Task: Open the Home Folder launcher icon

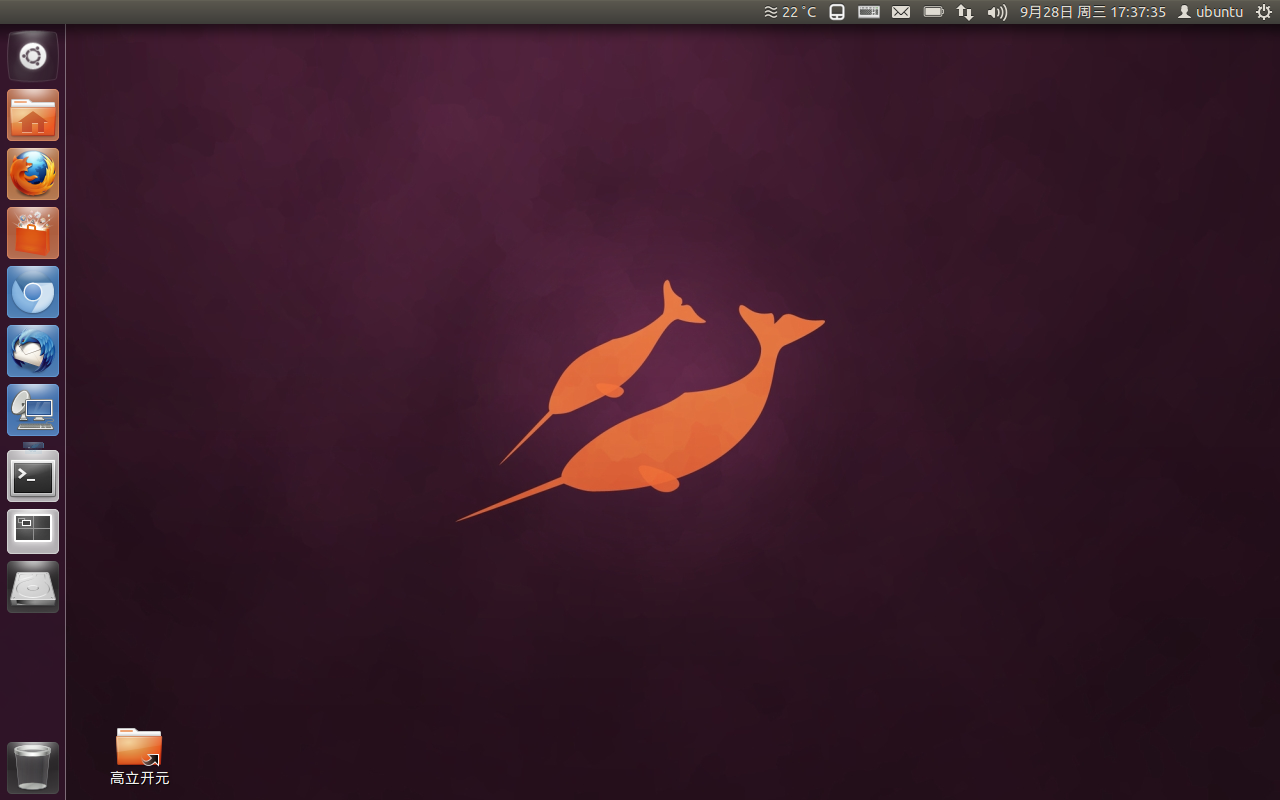Action: [33, 115]
